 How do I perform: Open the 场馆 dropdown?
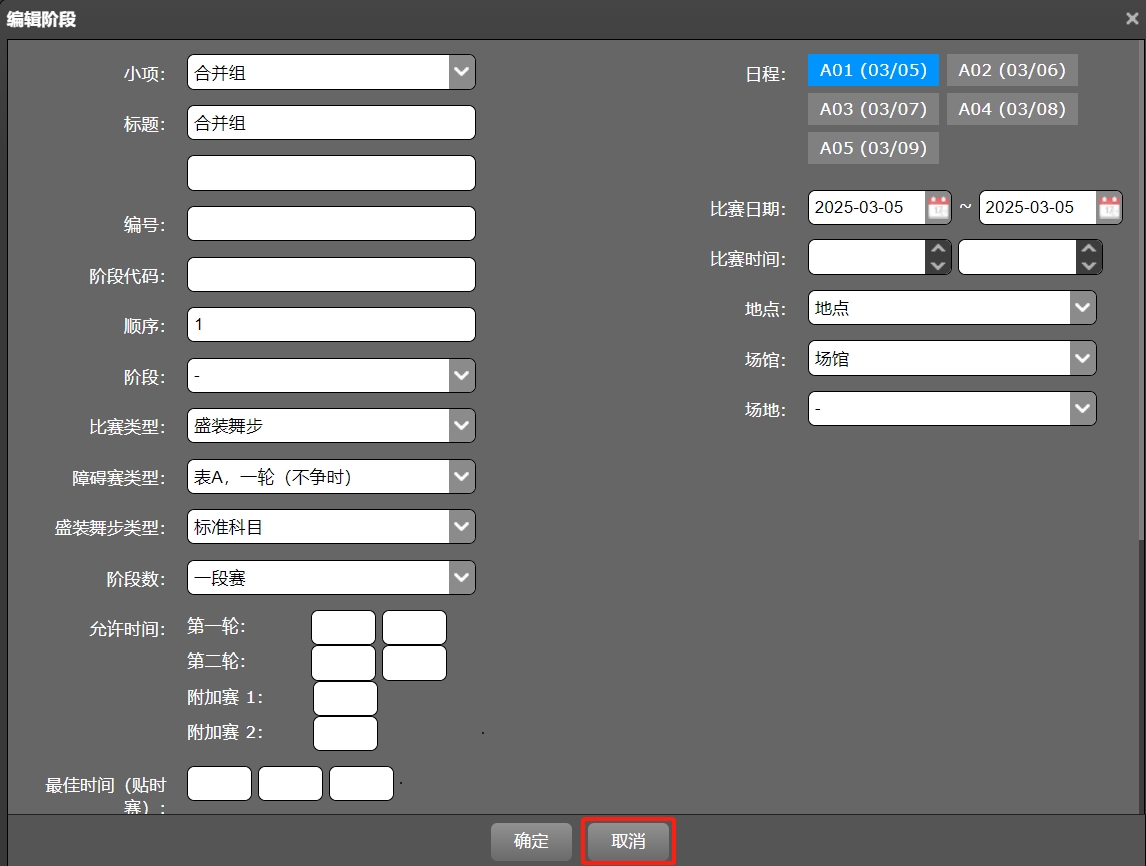(x=1082, y=358)
